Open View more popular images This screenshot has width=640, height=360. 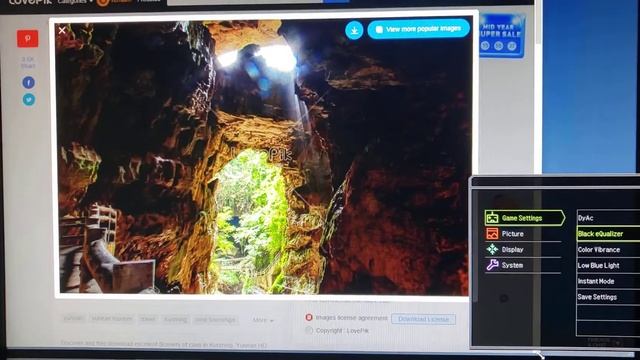(418, 29)
